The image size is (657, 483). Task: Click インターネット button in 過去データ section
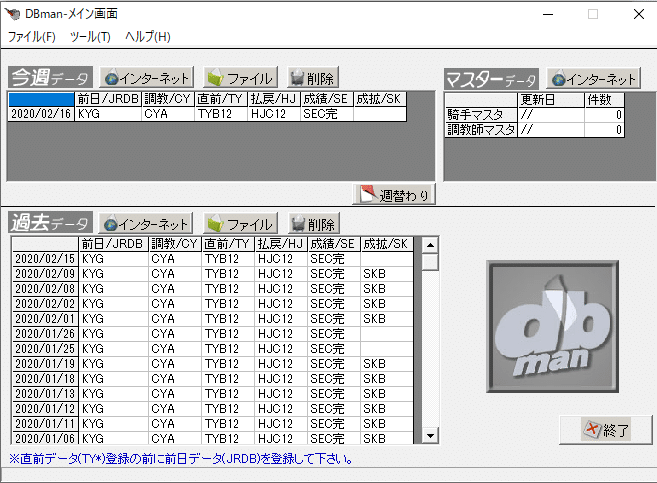click(x=146, y=224)
